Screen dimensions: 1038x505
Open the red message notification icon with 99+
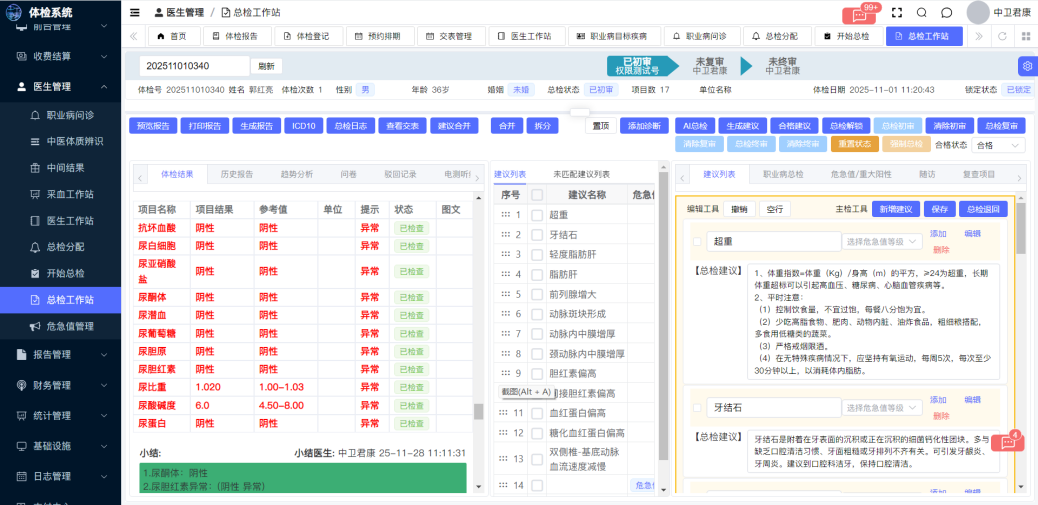pyautogui.click(x=858, y=14)
